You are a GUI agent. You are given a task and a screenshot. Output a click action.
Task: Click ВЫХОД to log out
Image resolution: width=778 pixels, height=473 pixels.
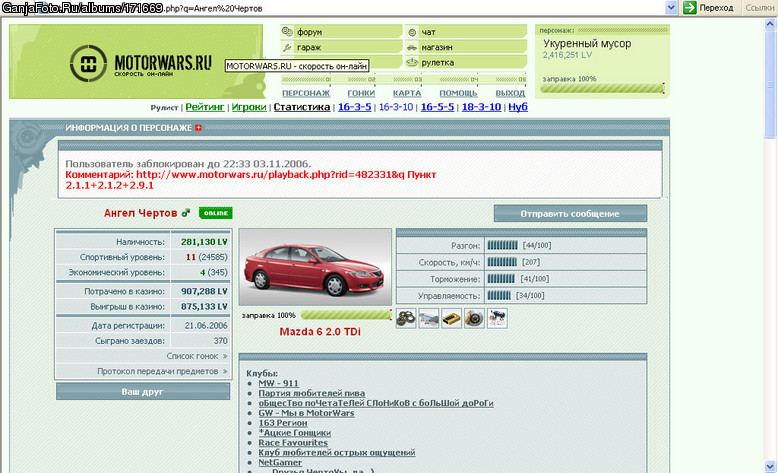coord(510,93)
